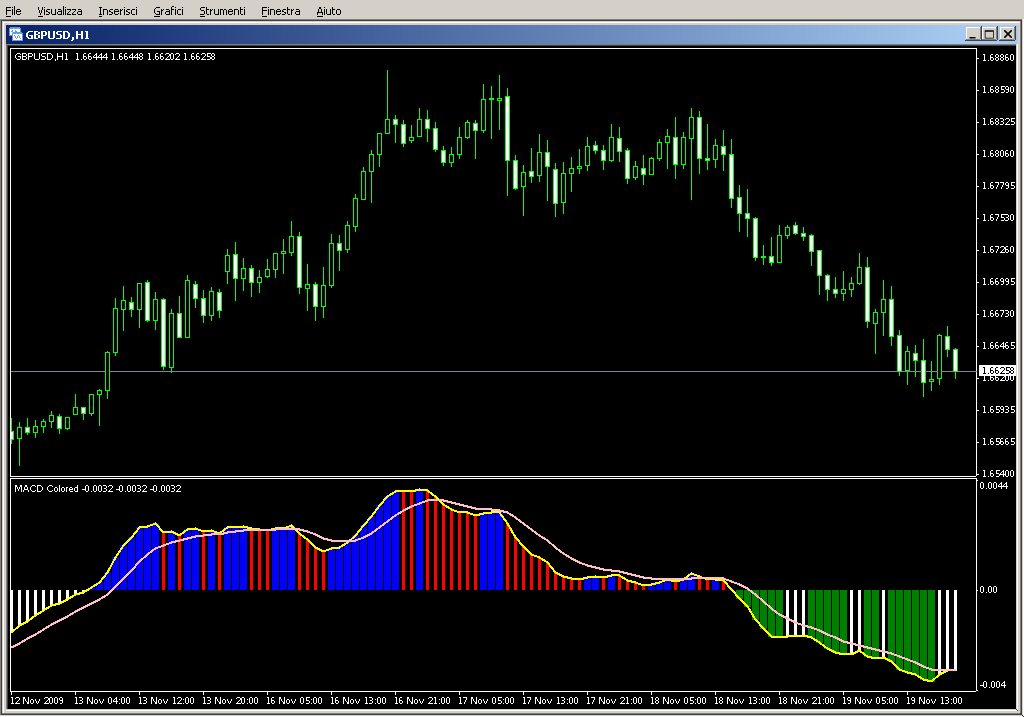Click the 19 Nov 05:00 time label
Image resolution: width=1024 pixels, height=717 pixels.
tap(870, 701)
